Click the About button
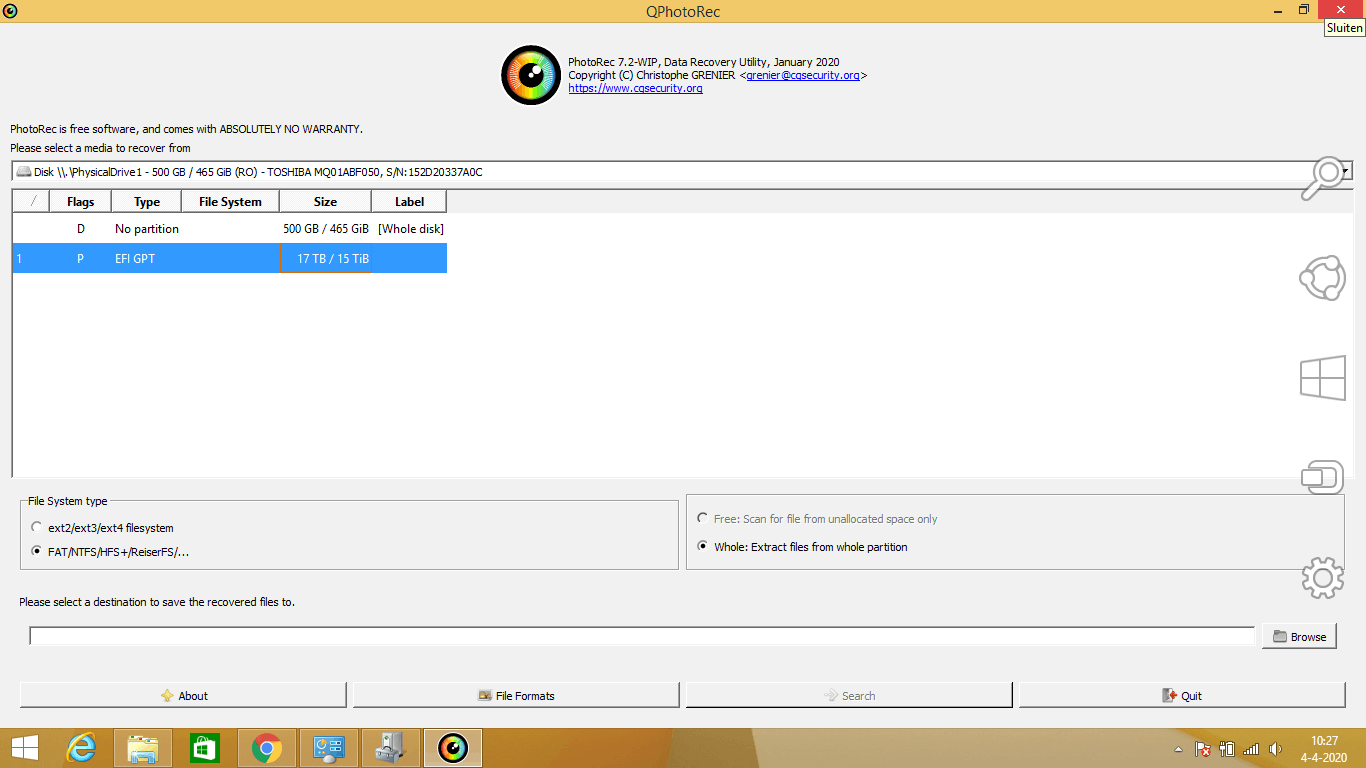 (x=183, y=695)
